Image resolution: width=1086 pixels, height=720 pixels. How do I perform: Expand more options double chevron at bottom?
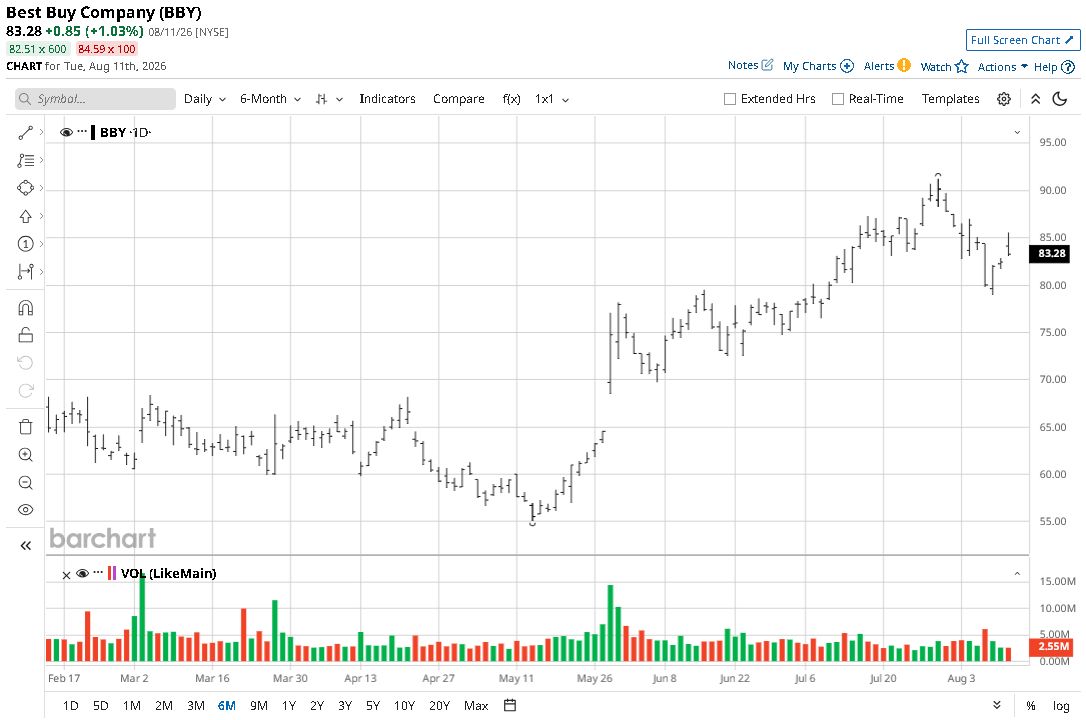(x=997, y=705)
